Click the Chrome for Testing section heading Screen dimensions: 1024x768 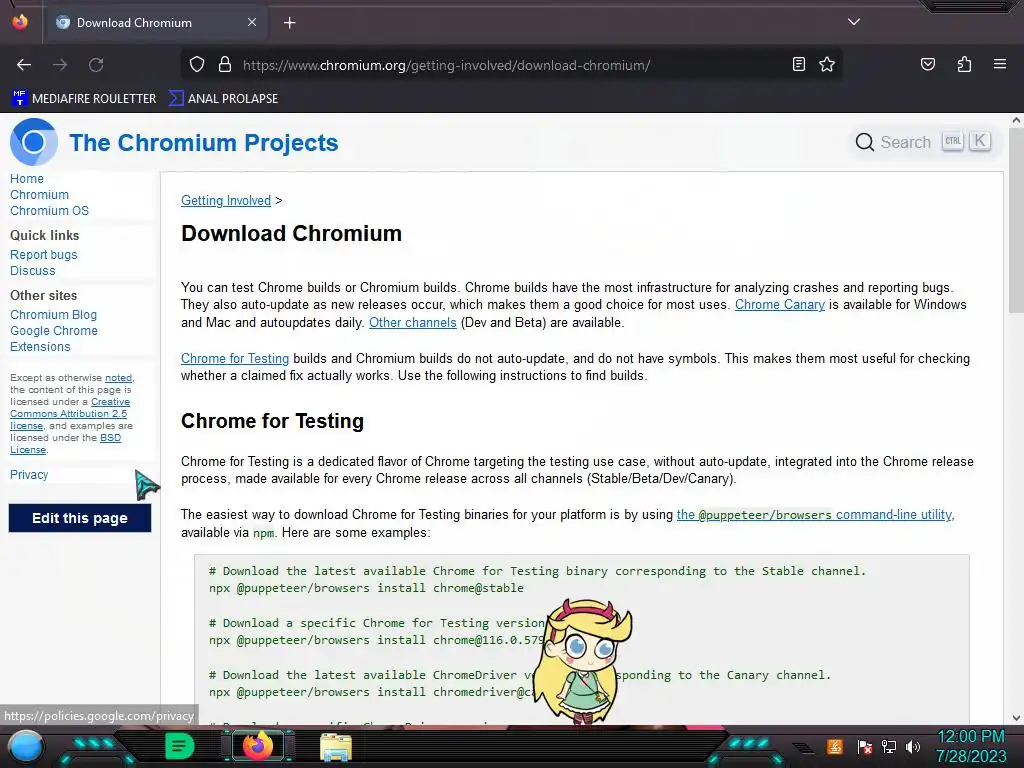pos(272,421)
